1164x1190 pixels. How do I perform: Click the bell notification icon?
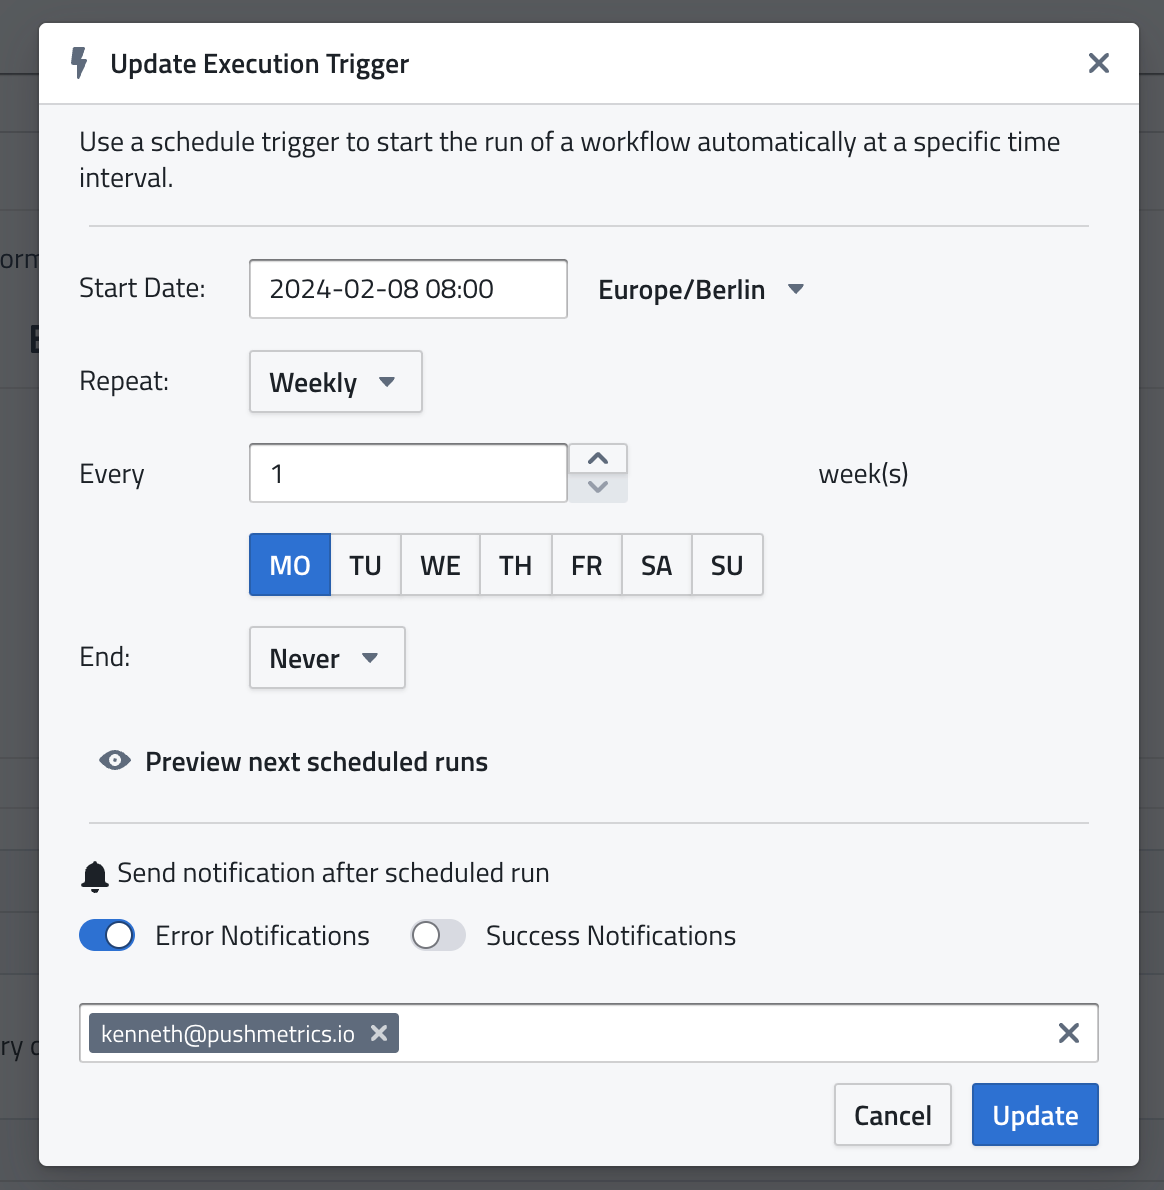point(95,875)
